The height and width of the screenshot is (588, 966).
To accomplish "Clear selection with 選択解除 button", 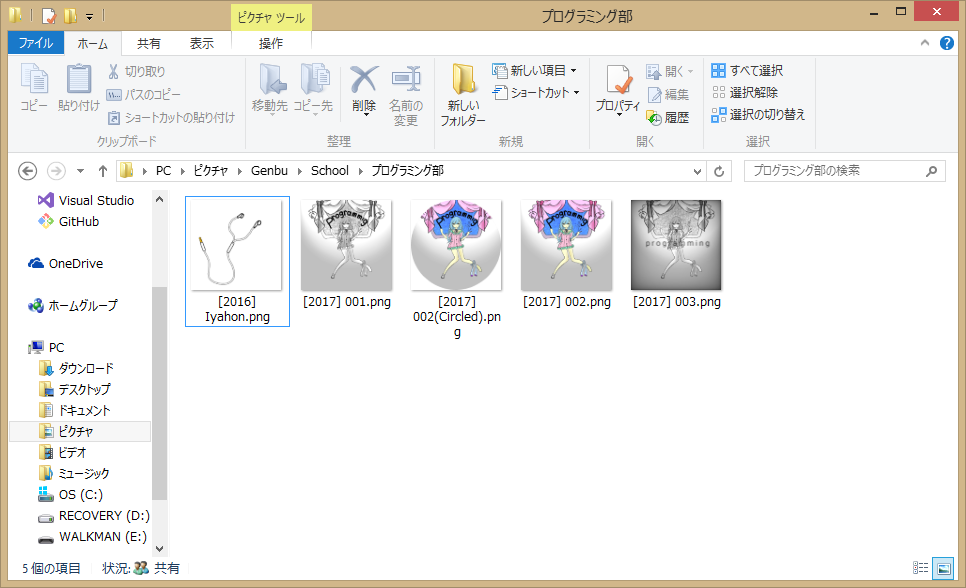I will pyautogui.click(x=745, y=93).
